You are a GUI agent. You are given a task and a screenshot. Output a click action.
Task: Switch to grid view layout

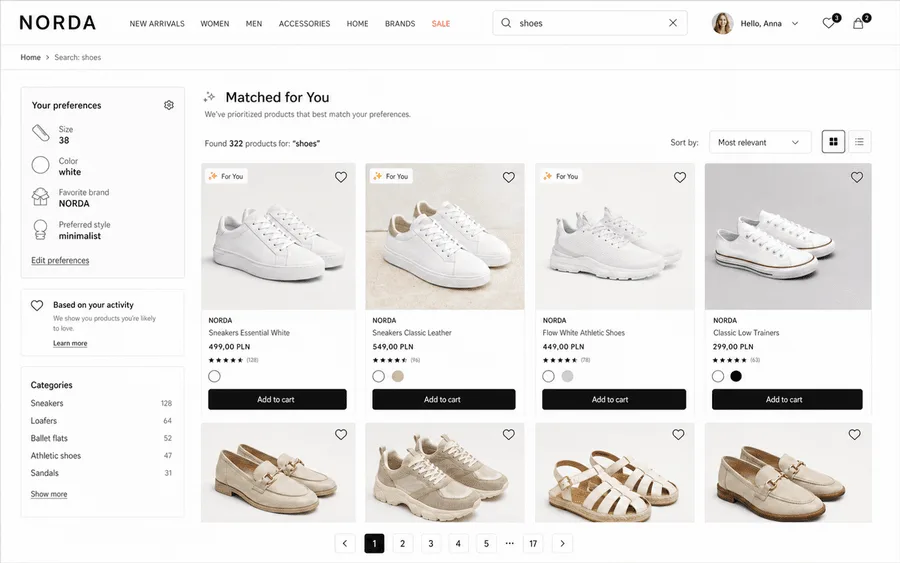pyautogui.click(x=833, y=142)
